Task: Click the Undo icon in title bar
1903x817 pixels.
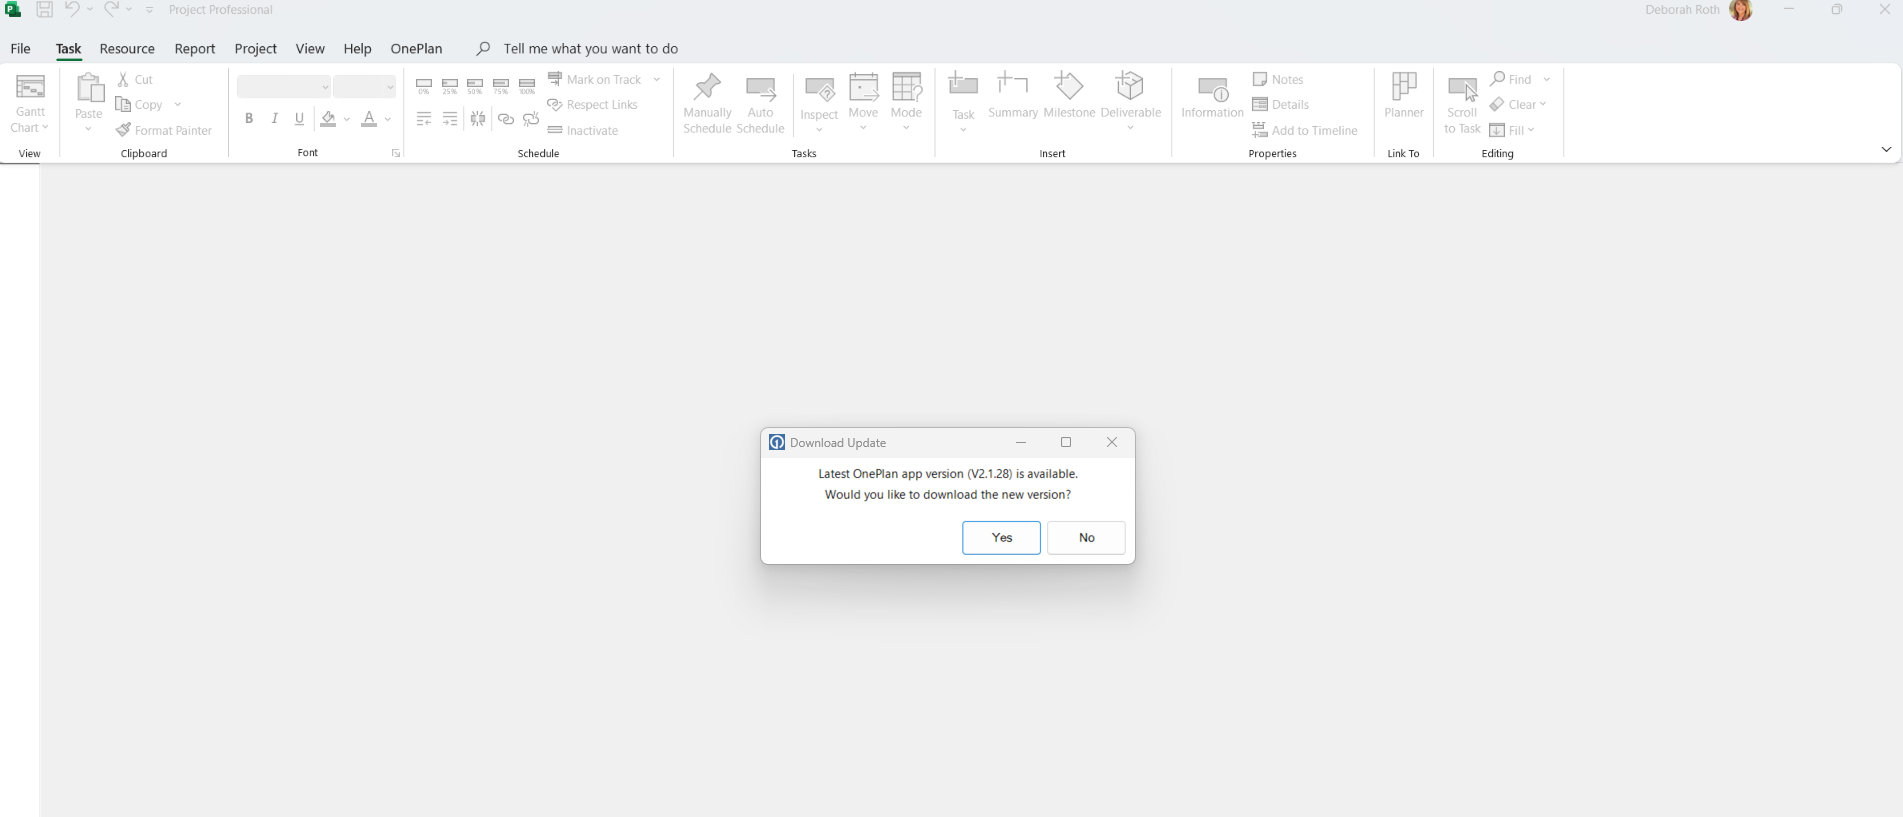Action: pyautogui.click(x=72, y=10)
